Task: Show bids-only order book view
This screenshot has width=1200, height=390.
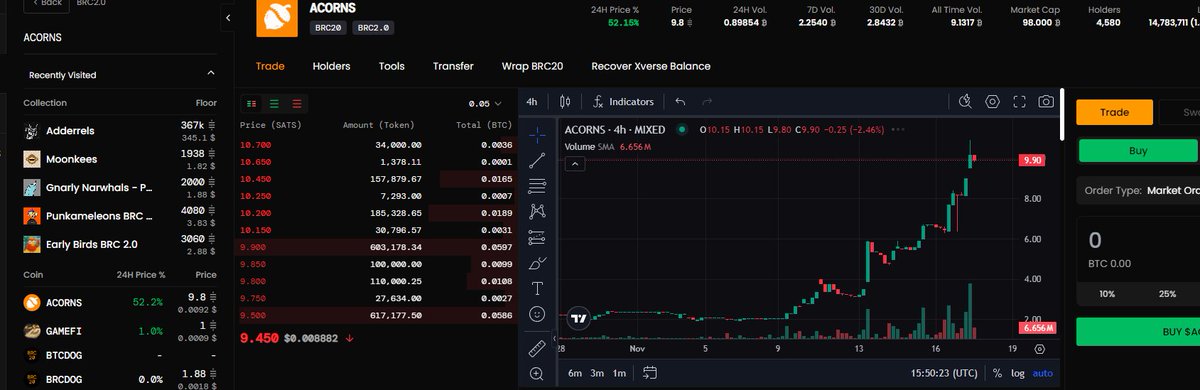Action: click(273, 103)
